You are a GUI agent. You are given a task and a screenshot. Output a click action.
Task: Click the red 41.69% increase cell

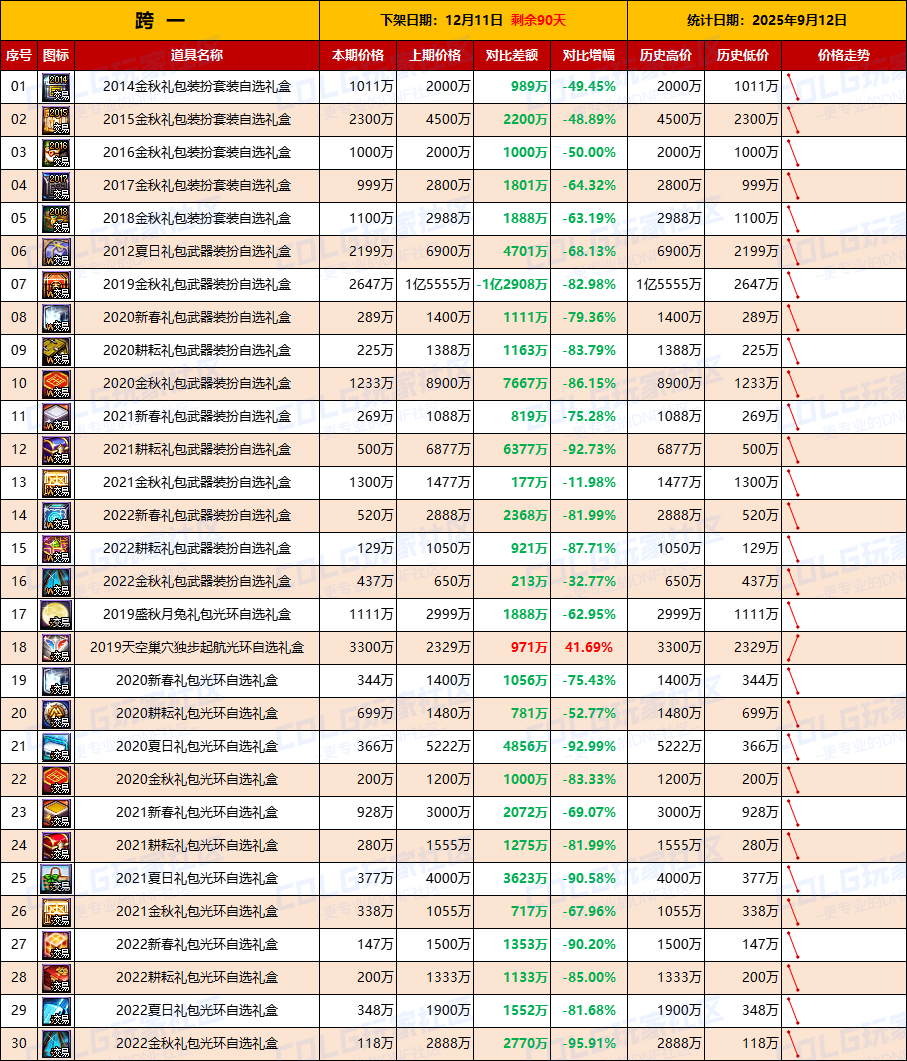(x=589, y=648)
